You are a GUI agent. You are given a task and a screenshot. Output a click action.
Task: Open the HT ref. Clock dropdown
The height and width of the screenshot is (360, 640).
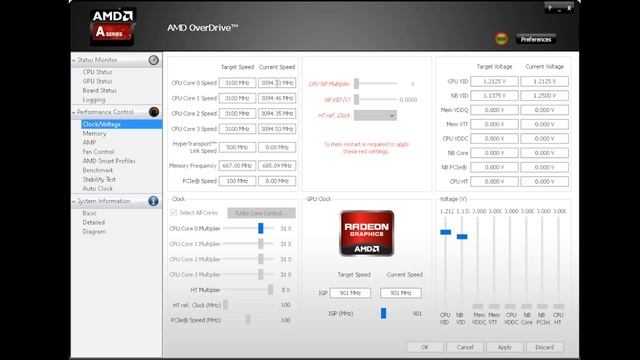pyautogui.click(x=375, y=116)
